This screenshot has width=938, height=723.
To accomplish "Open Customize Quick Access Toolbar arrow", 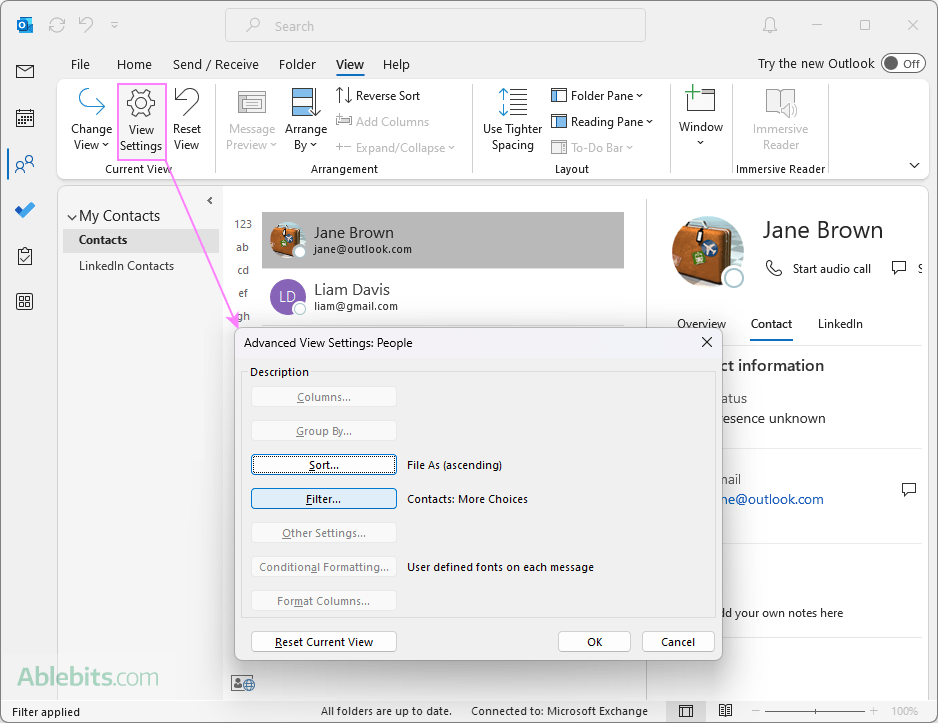I will click(x=114, y=25).
